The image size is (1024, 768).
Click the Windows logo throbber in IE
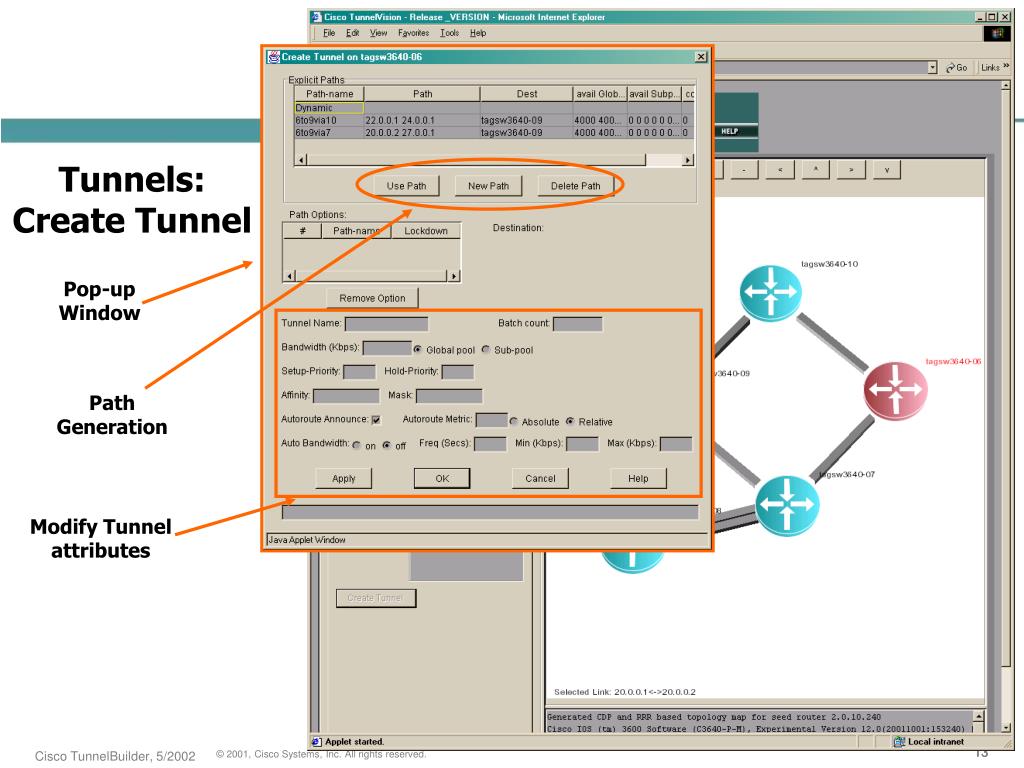click(997, 33)
